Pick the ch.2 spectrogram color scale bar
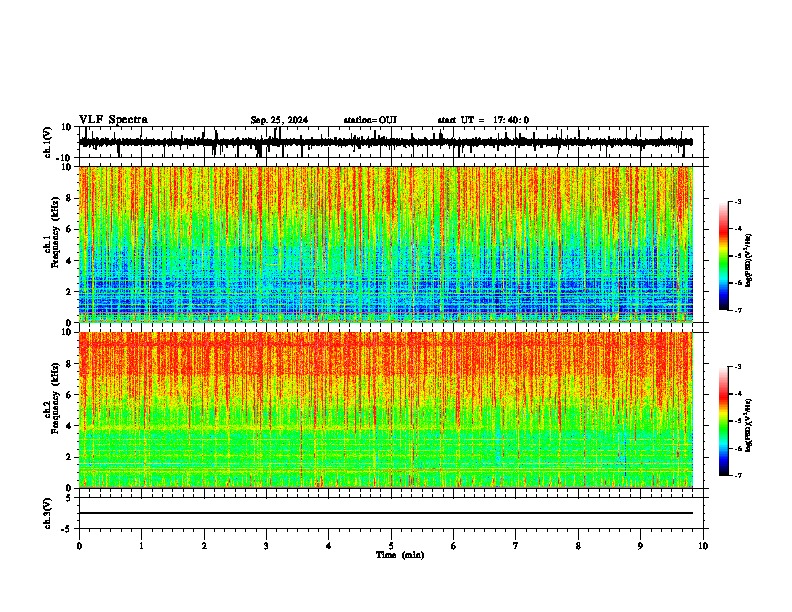792x612 pixels. 724,421
